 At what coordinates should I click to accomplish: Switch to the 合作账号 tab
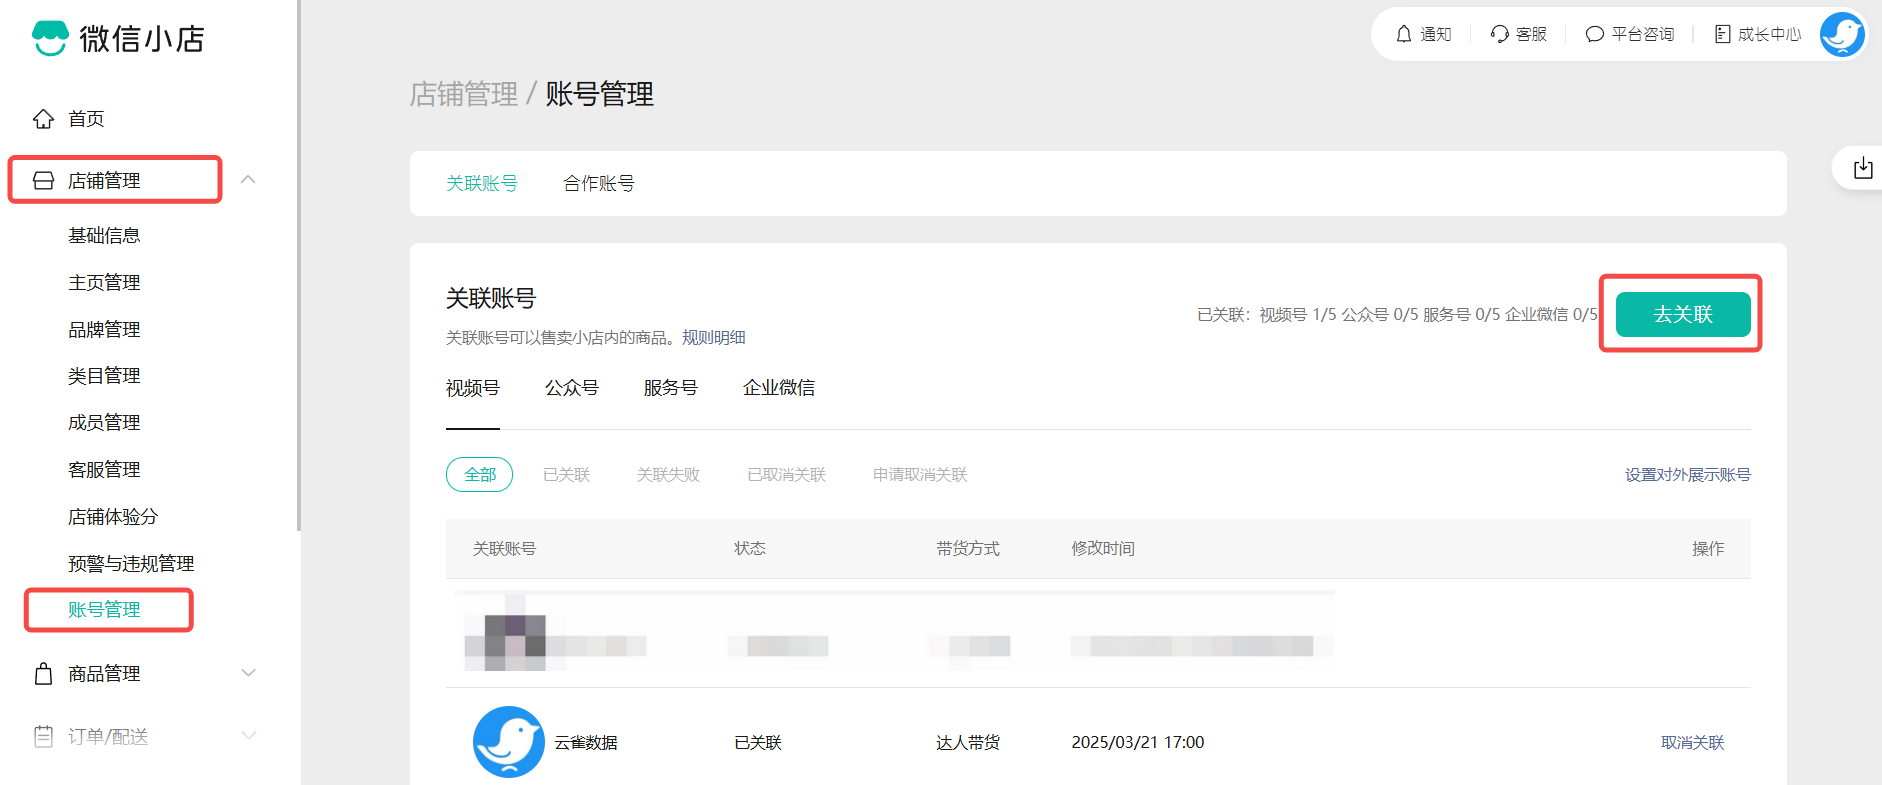click(598, 184)
